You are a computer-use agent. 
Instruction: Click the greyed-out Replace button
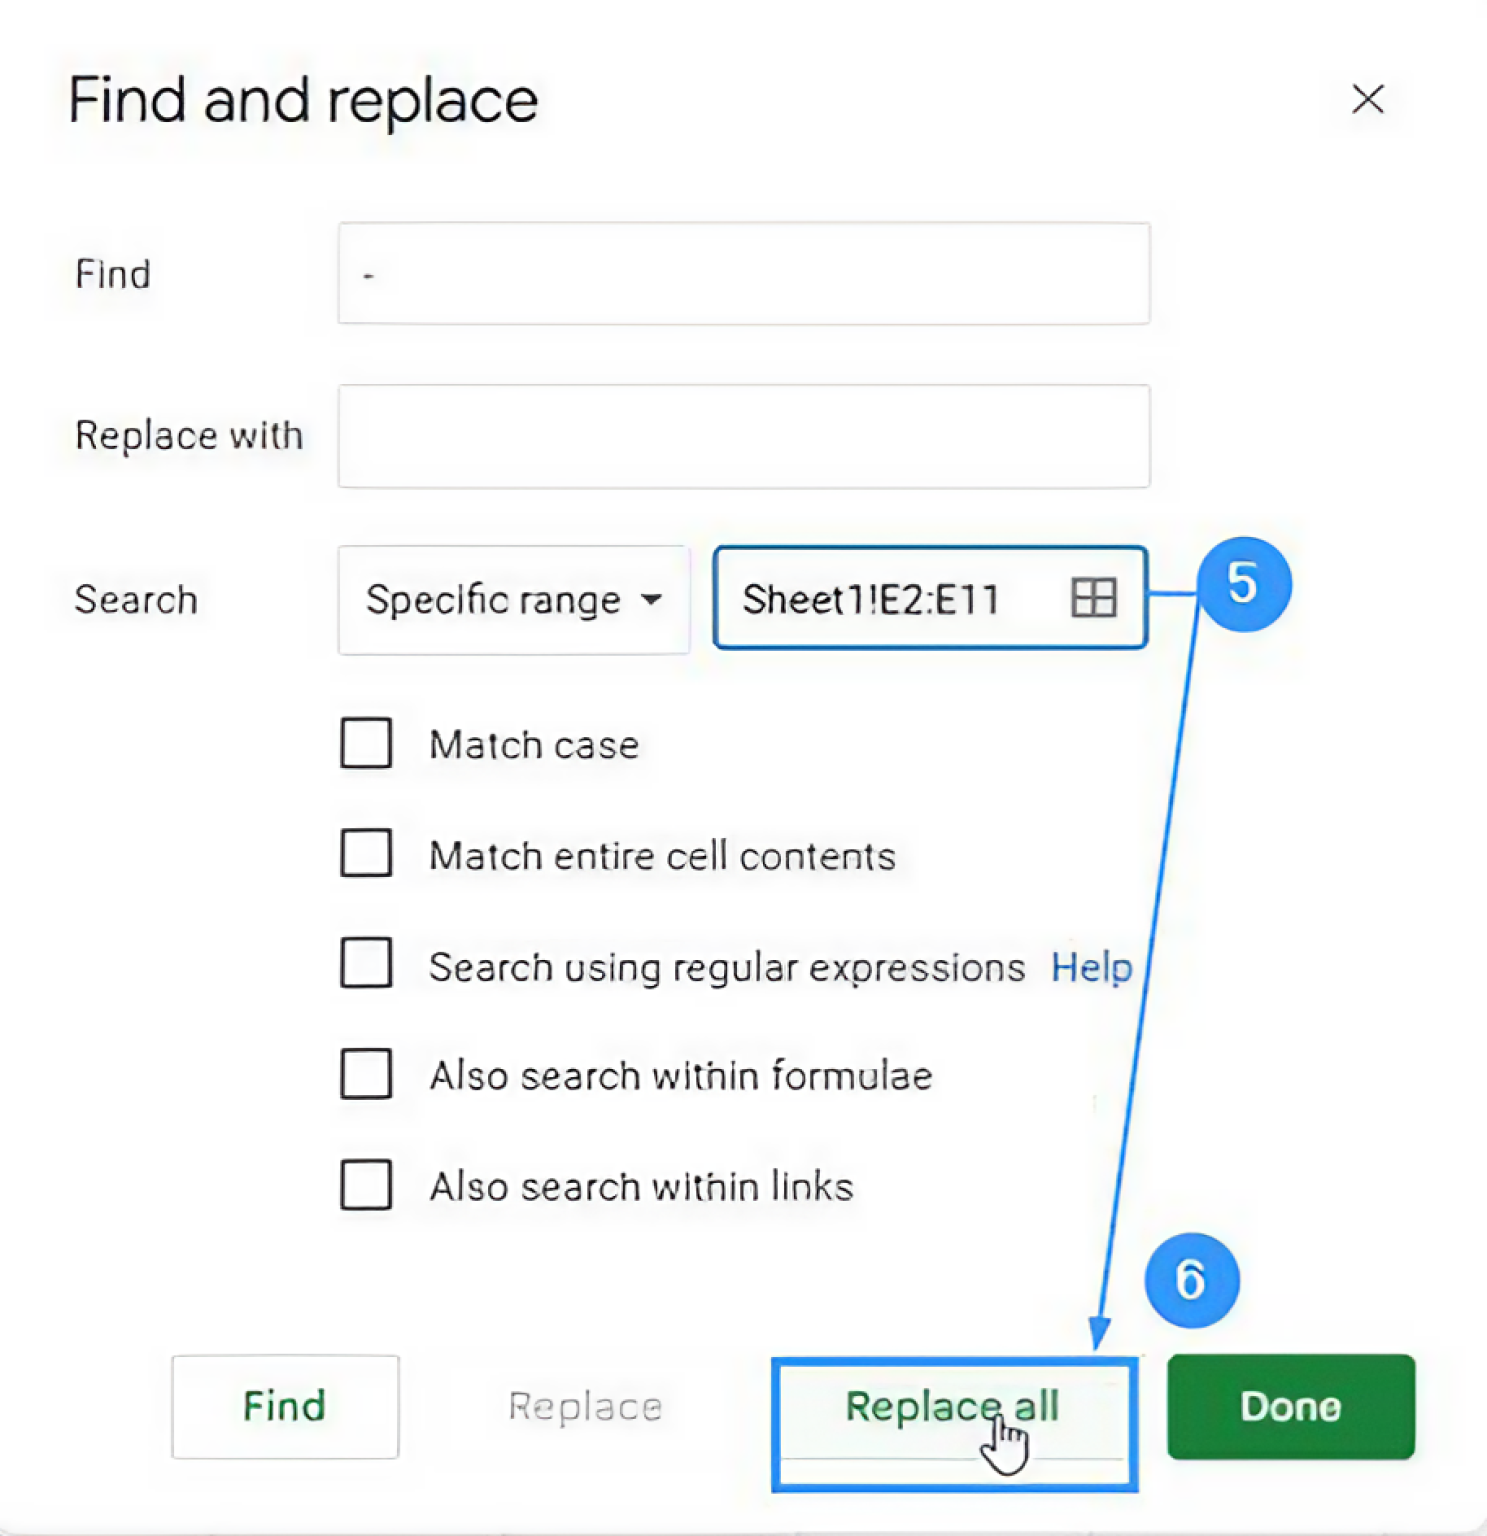(585, 1407)
